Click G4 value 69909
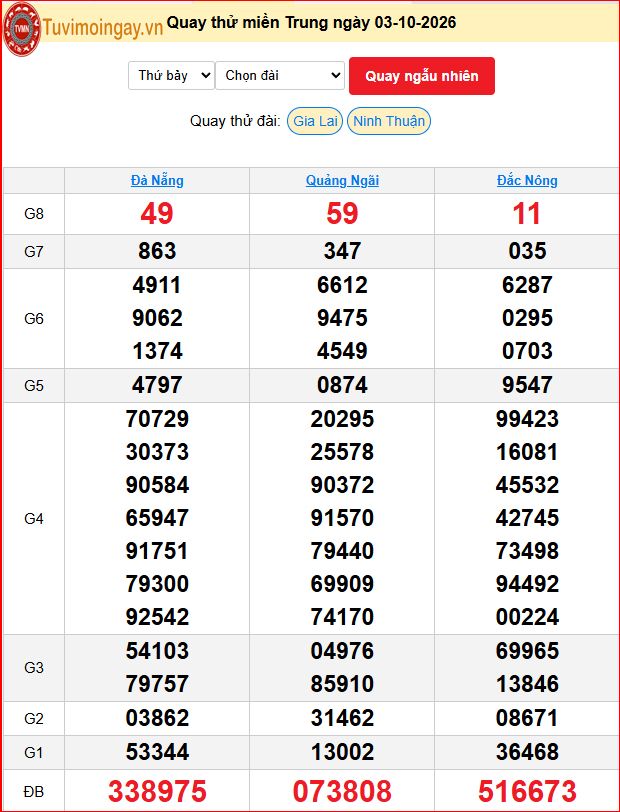Viewport: 620px width, 812px height. pos(342,584)
